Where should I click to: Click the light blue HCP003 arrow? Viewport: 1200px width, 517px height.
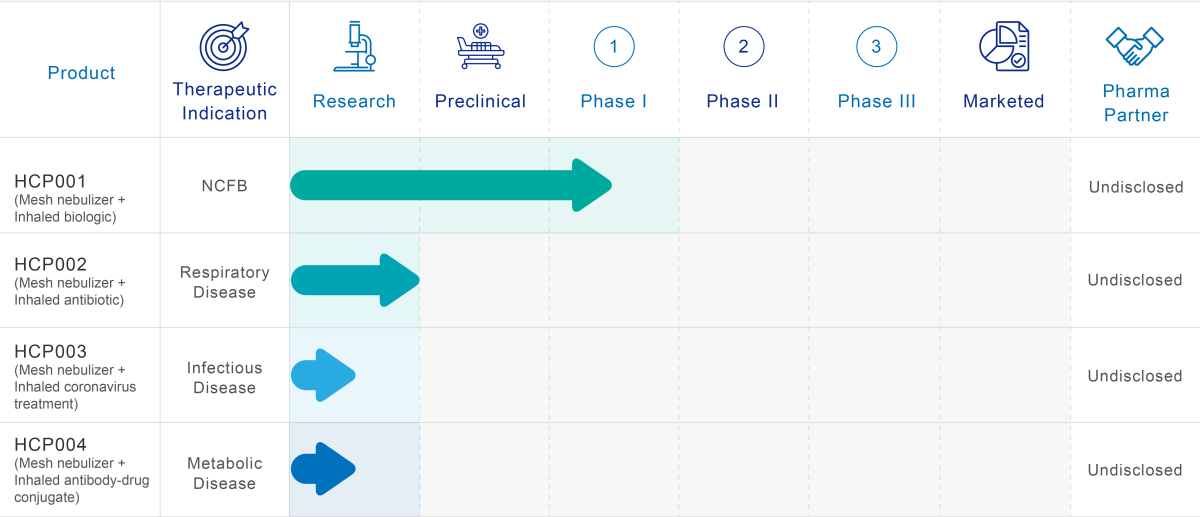coord(323,375)
